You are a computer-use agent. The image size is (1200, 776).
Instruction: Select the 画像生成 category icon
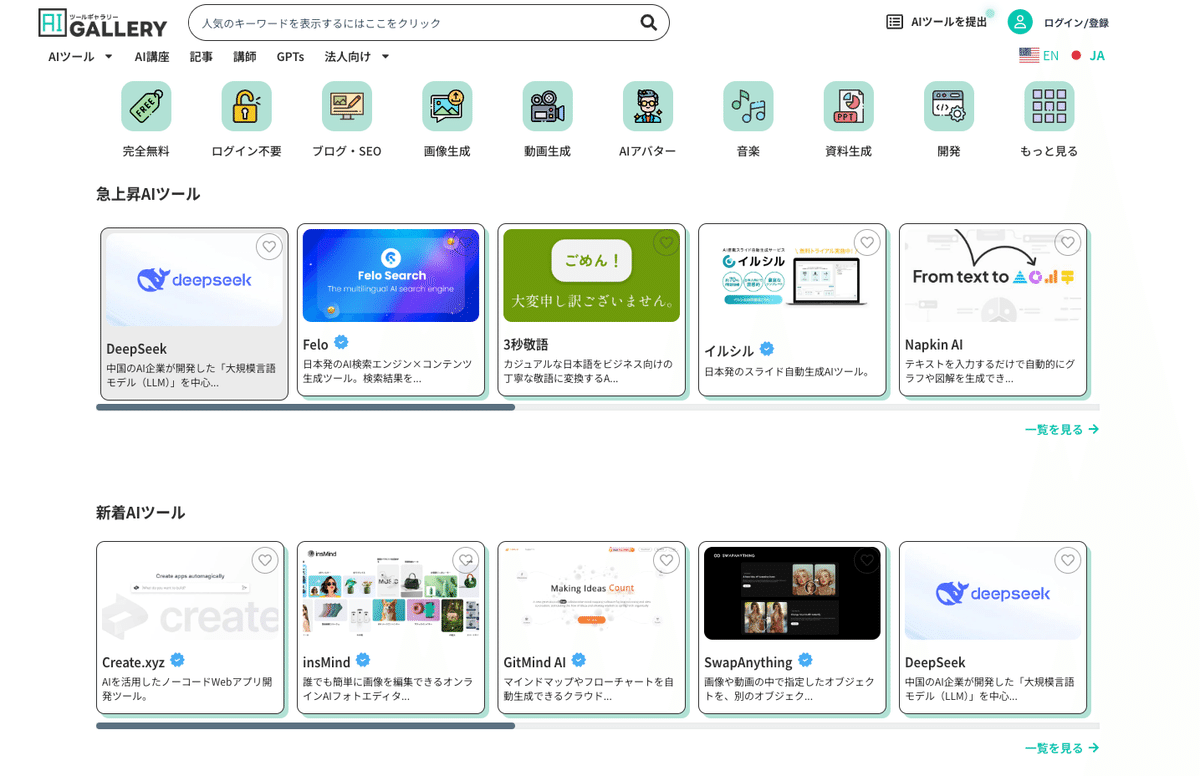pos(447,106)
